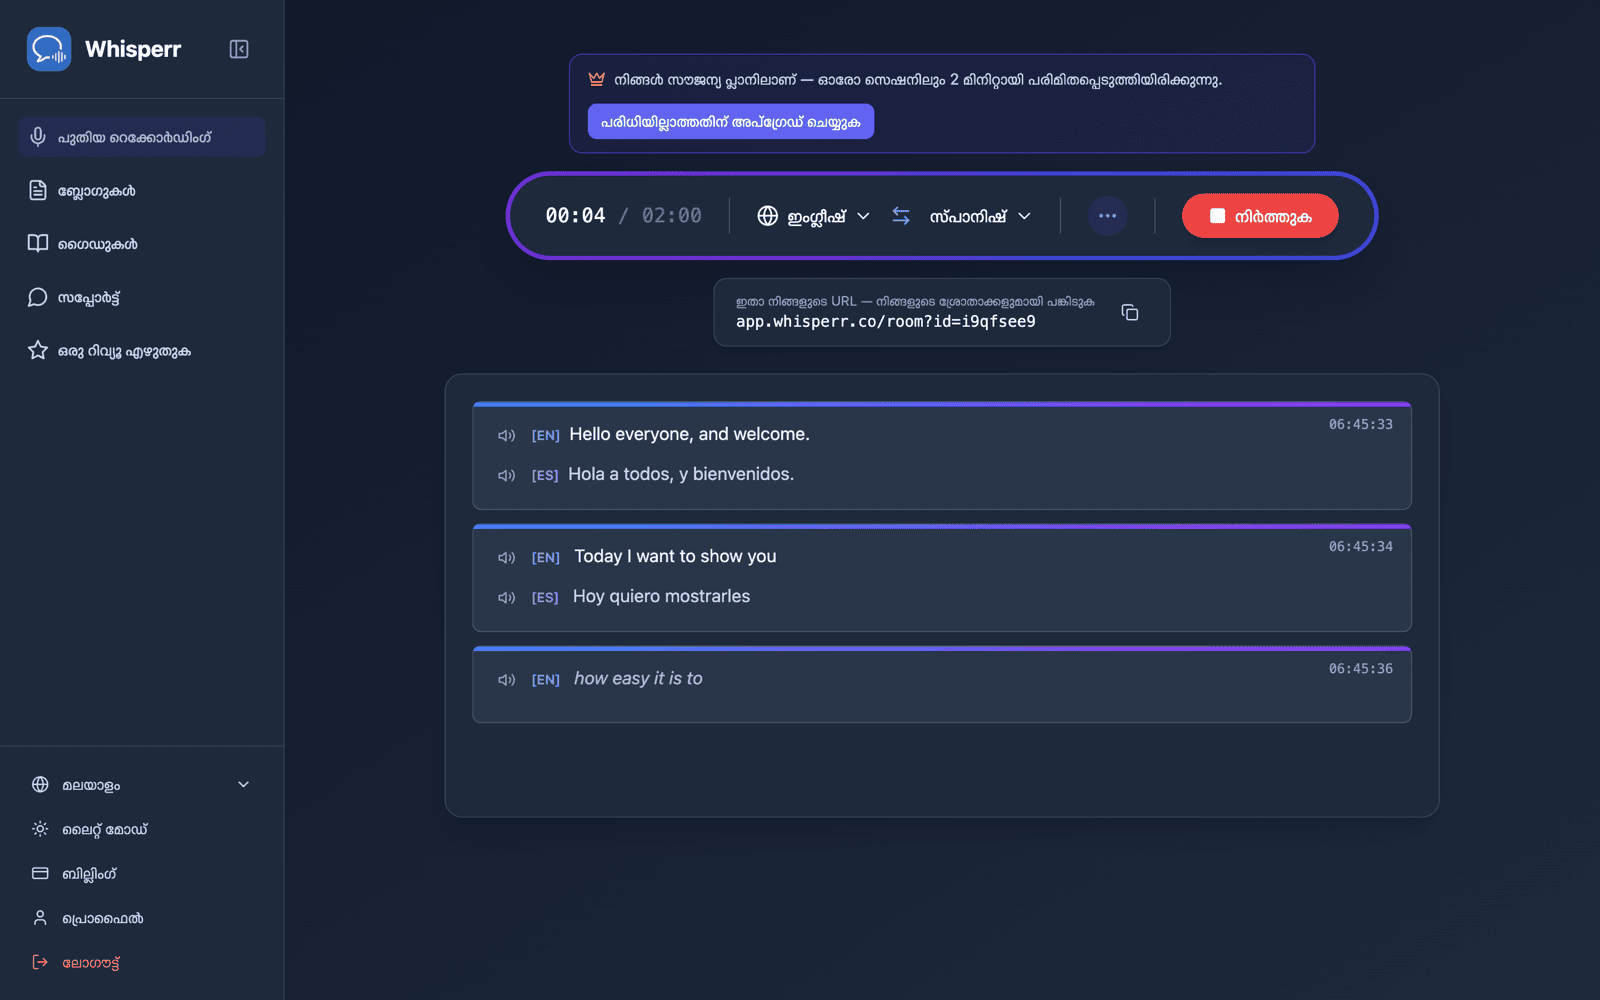The image size is (1600, 1000).
Task: Open the സപ്പോർട്ട് sidebar item
Action: [x=141, y=297]
